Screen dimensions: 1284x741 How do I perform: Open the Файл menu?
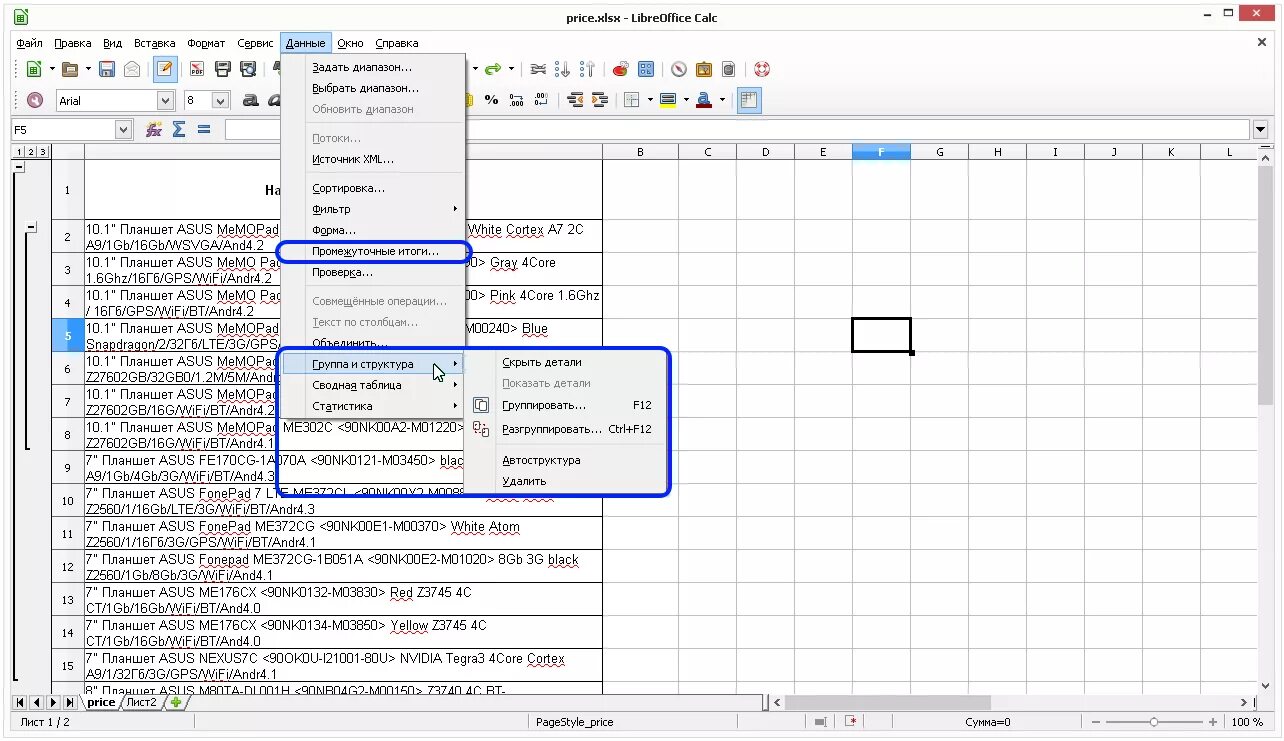click(x=29, y=43)
